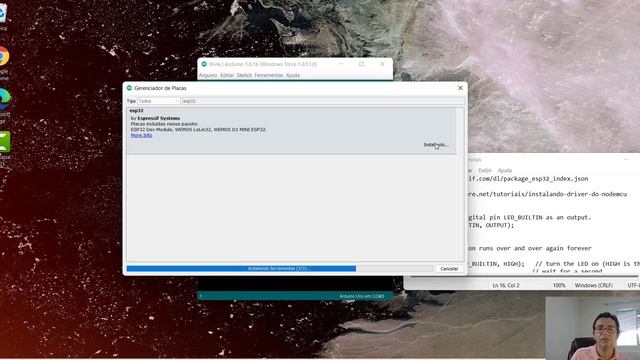Open the green Camtasia desktop shortcut
Screen dimensions: 640x360
(4, 142)
